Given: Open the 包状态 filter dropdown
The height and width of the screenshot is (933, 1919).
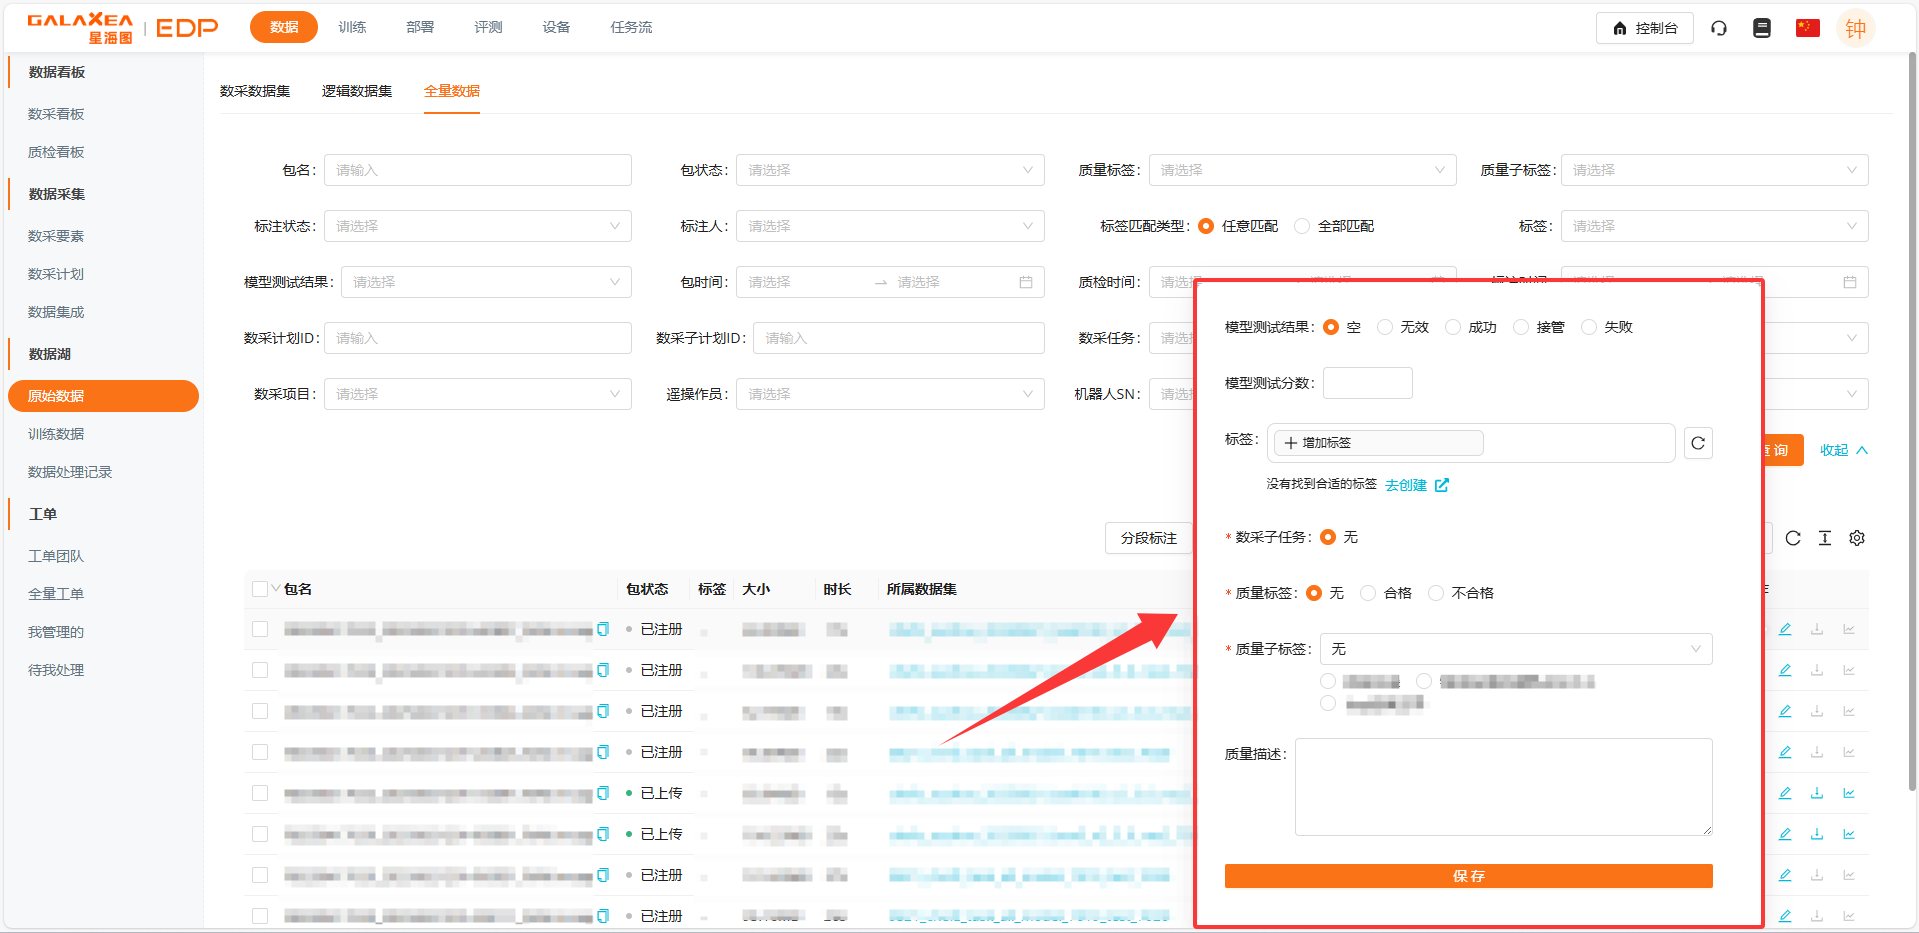Looking at the screenshot, I should [x=890, y=170].
